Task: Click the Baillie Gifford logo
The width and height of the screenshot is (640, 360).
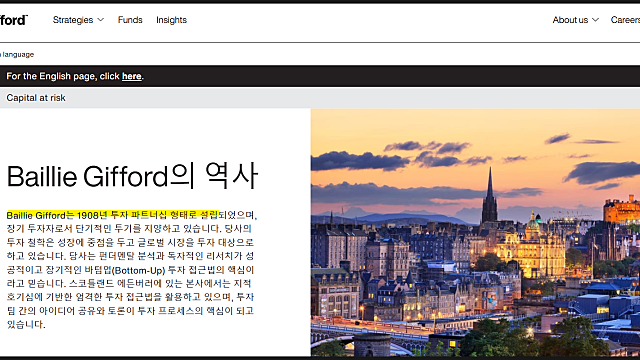Action: [13, 20]
